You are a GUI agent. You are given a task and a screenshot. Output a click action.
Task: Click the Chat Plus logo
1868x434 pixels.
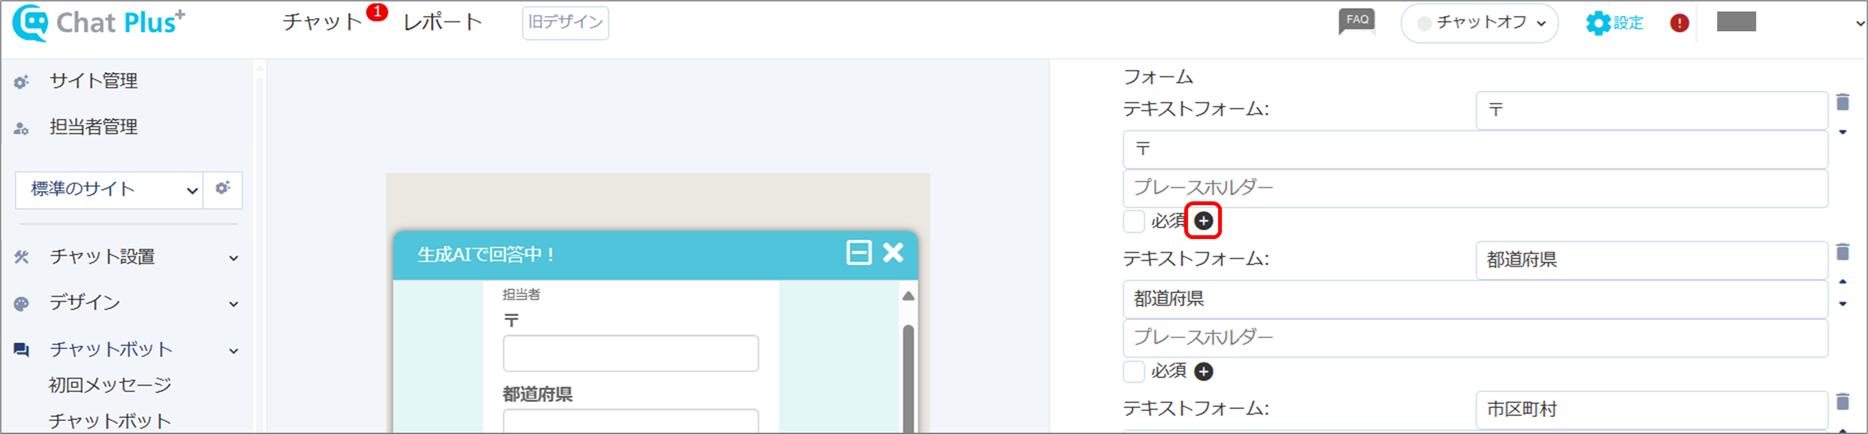[98, 23]
